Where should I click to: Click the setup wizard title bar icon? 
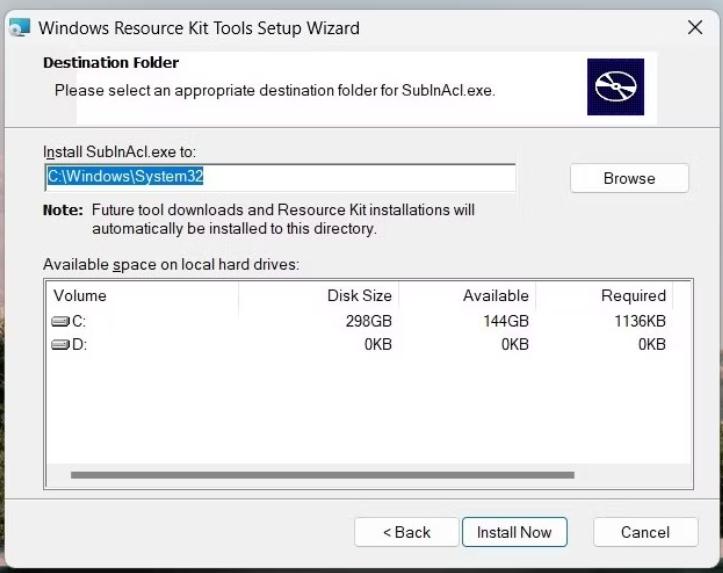pos(17,28)
